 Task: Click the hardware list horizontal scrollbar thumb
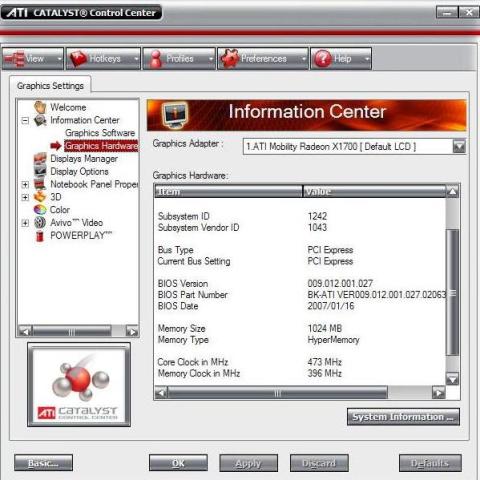tap(277, 393)
